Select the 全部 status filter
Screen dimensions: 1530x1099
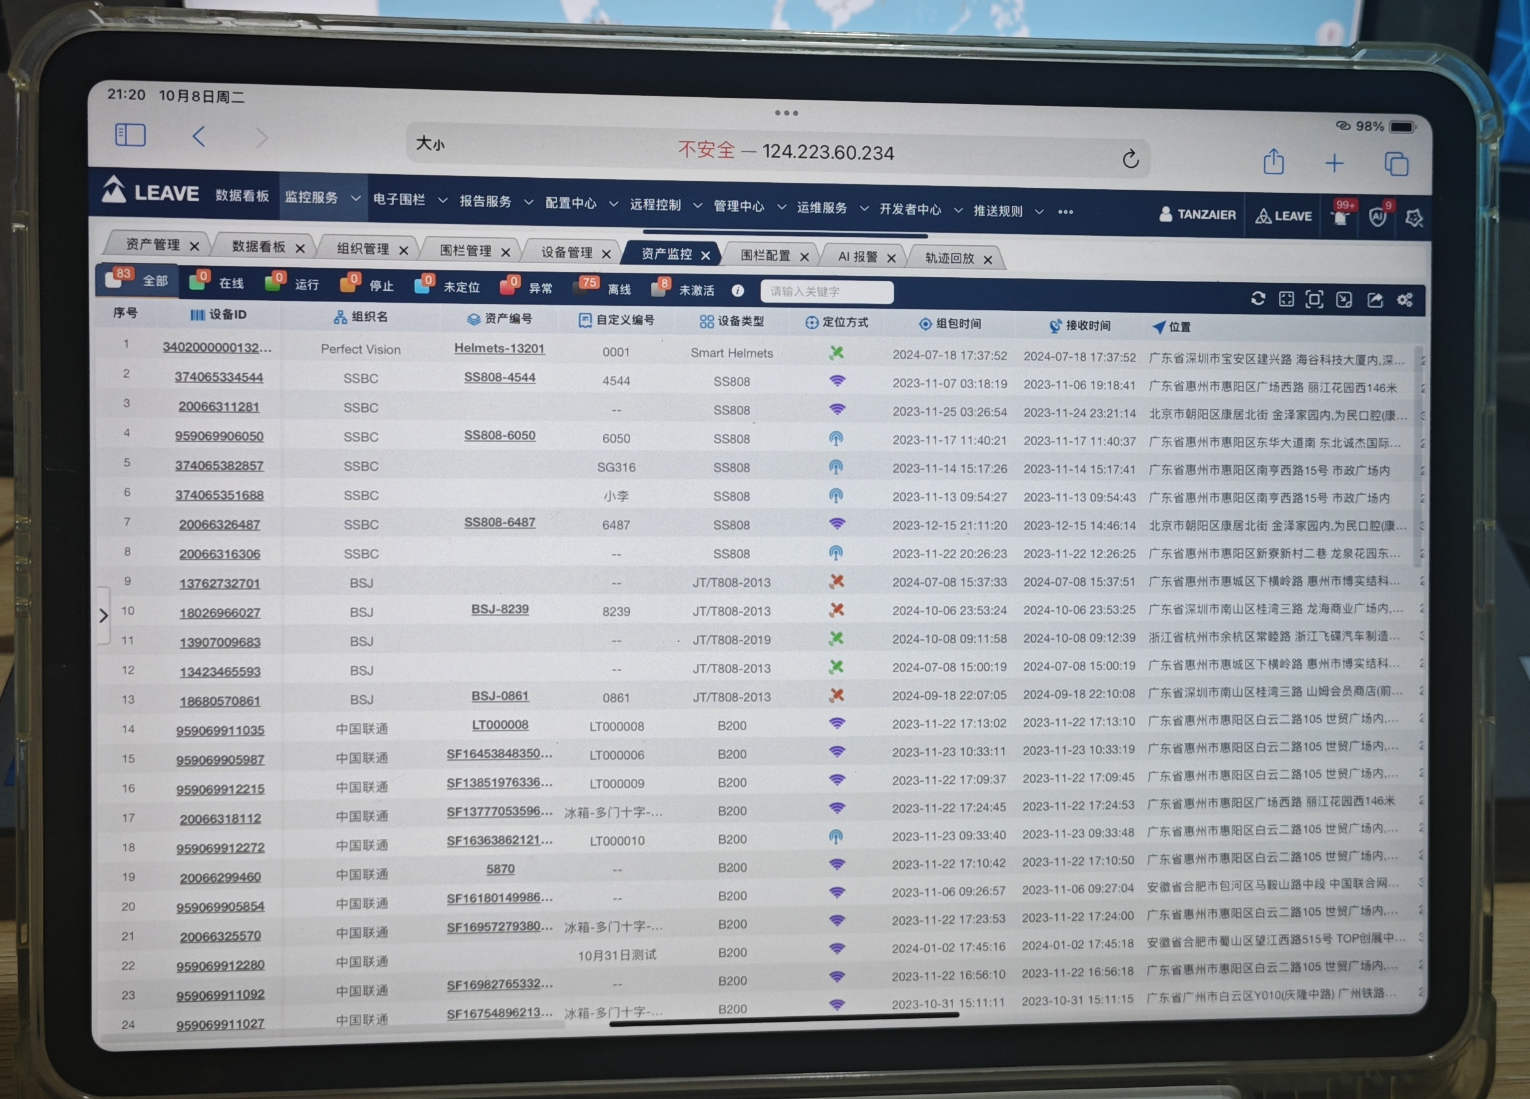pos(140,280)
